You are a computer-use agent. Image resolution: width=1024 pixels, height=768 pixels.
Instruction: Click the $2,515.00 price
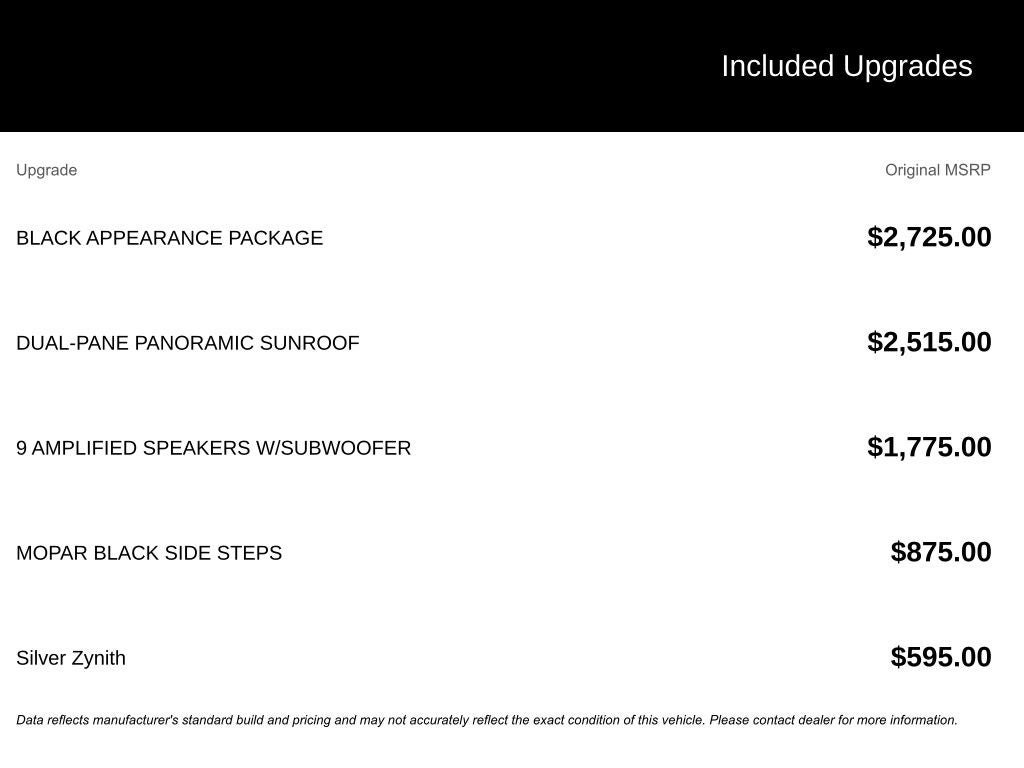coord(929,342)
